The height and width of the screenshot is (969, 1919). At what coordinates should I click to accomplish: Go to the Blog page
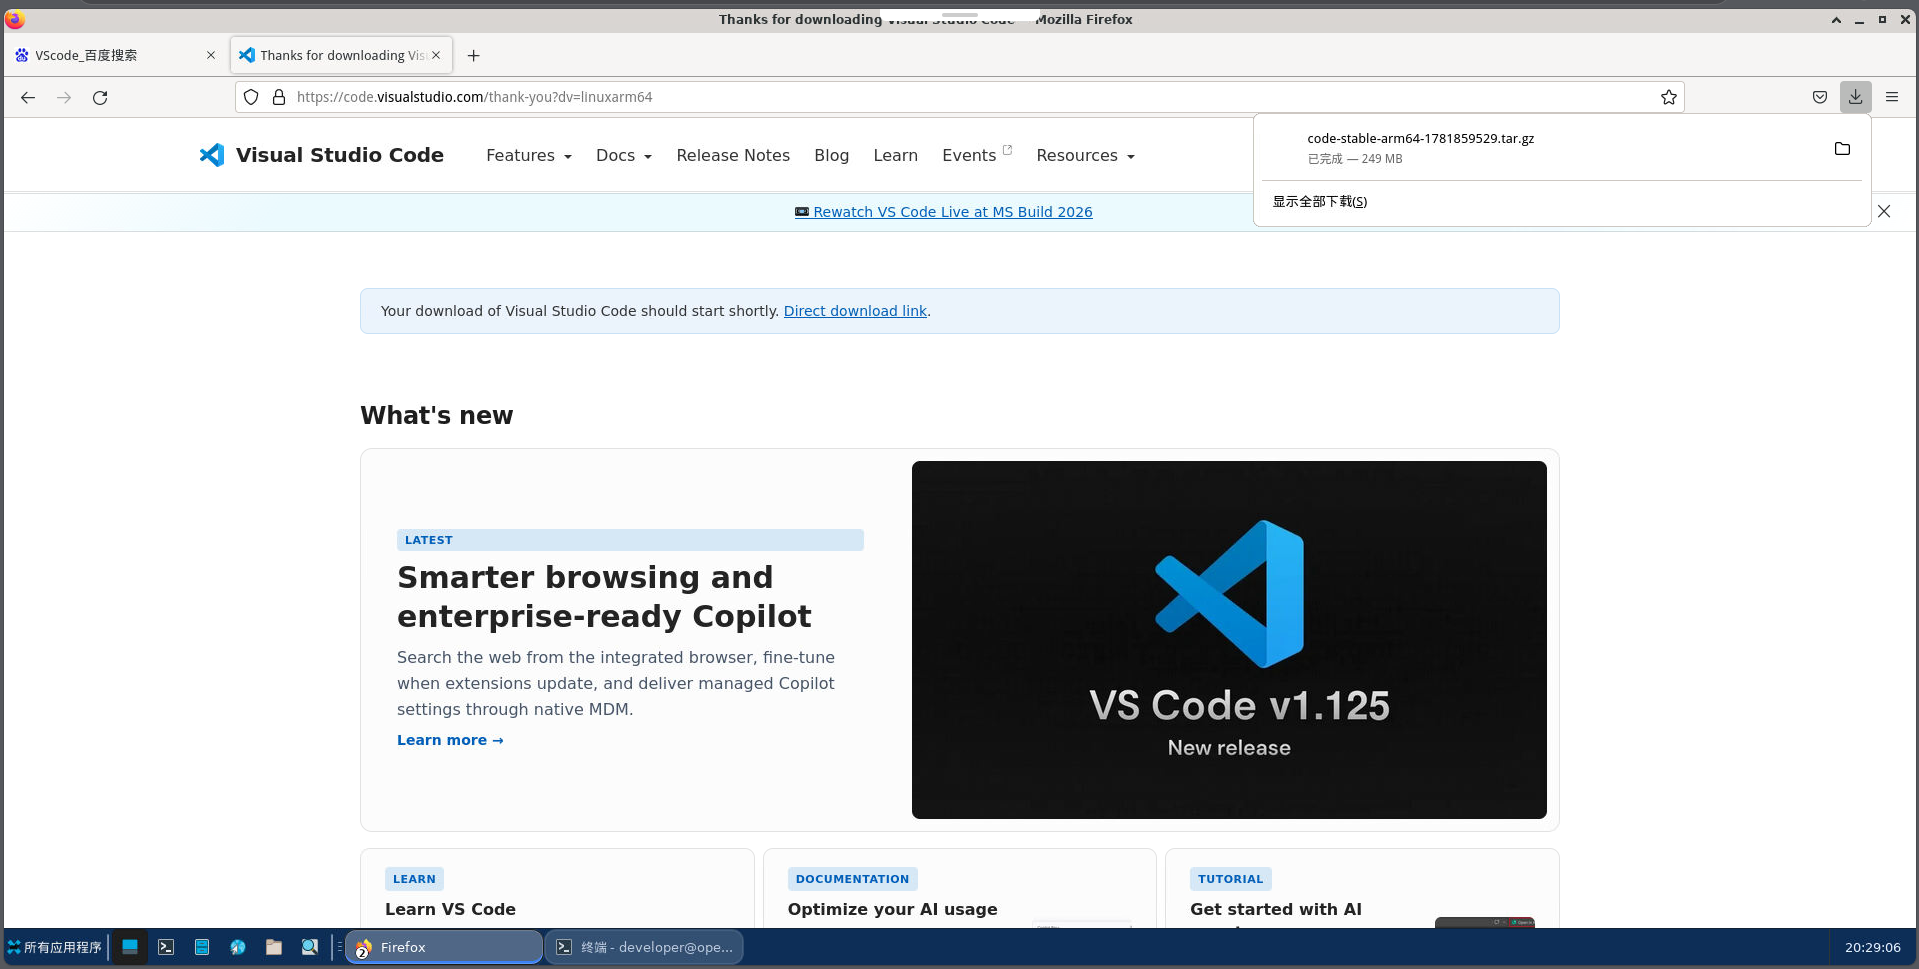click(x=831, y=155)
